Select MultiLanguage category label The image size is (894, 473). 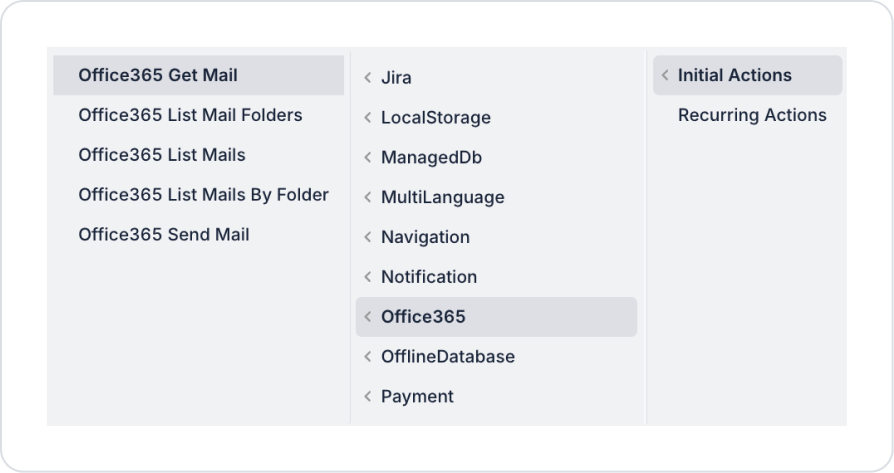pyautogui.click(x=442, y=197)
